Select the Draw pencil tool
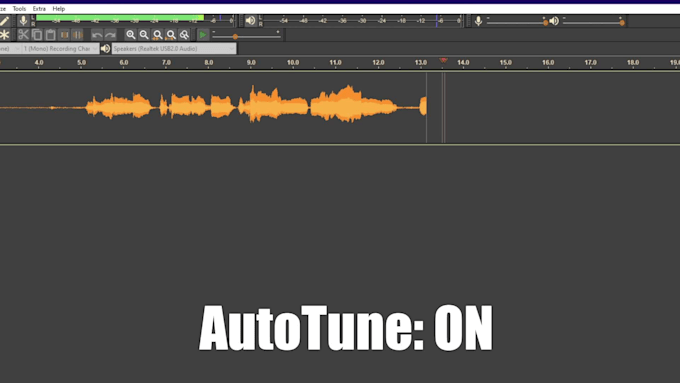Viewport: 680px width, 383px height. click(x=4, y=21)
